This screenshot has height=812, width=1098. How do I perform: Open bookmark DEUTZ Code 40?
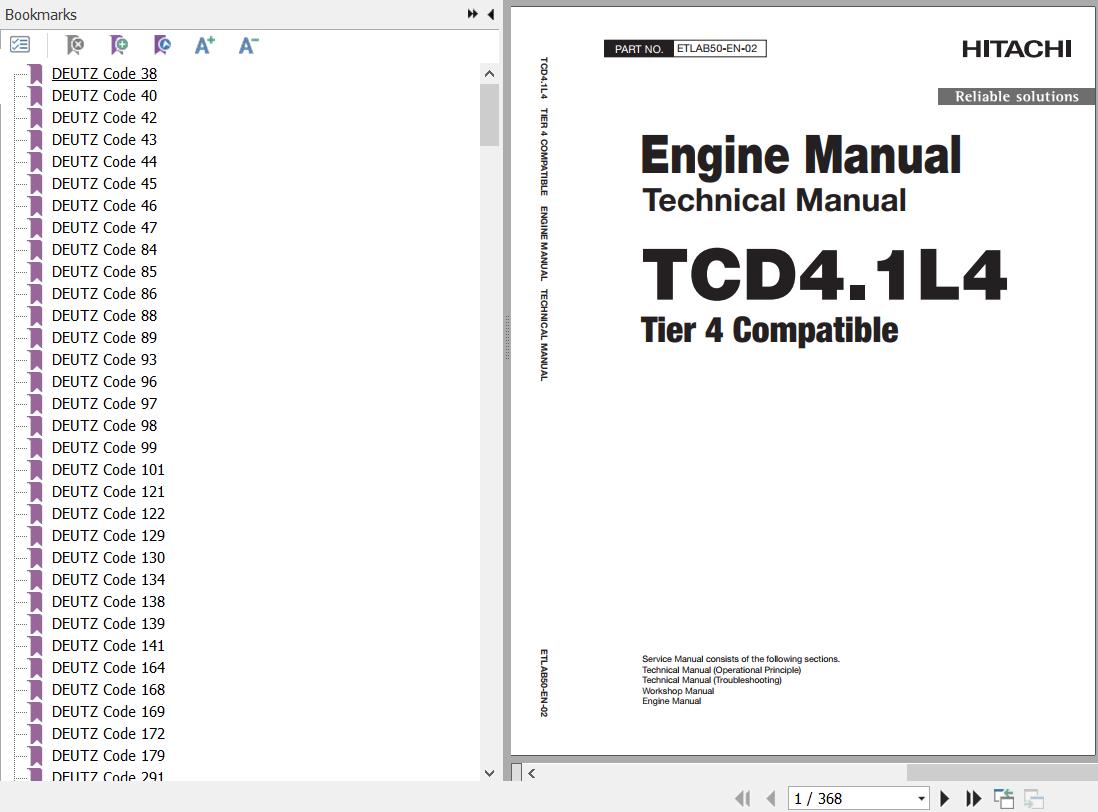point(104,95)
